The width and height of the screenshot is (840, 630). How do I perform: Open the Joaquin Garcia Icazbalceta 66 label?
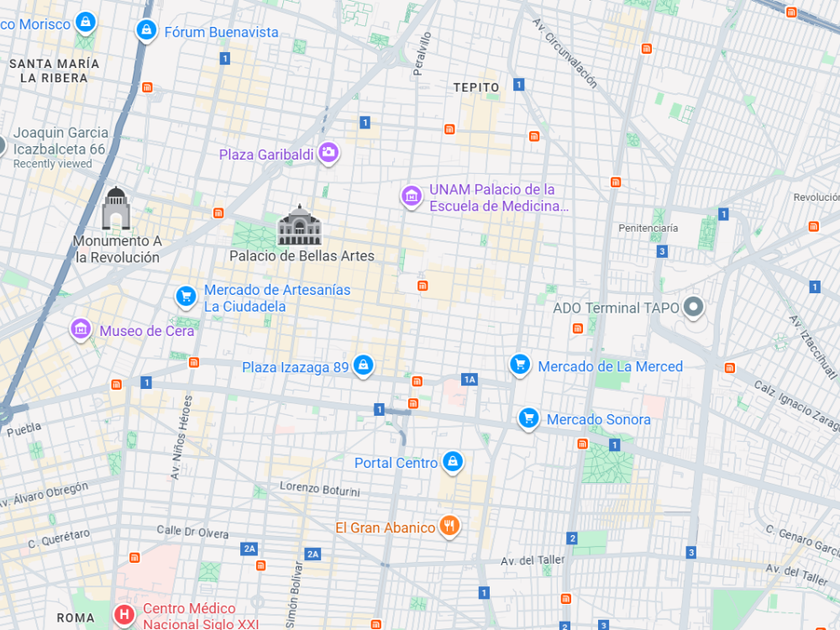59,141
